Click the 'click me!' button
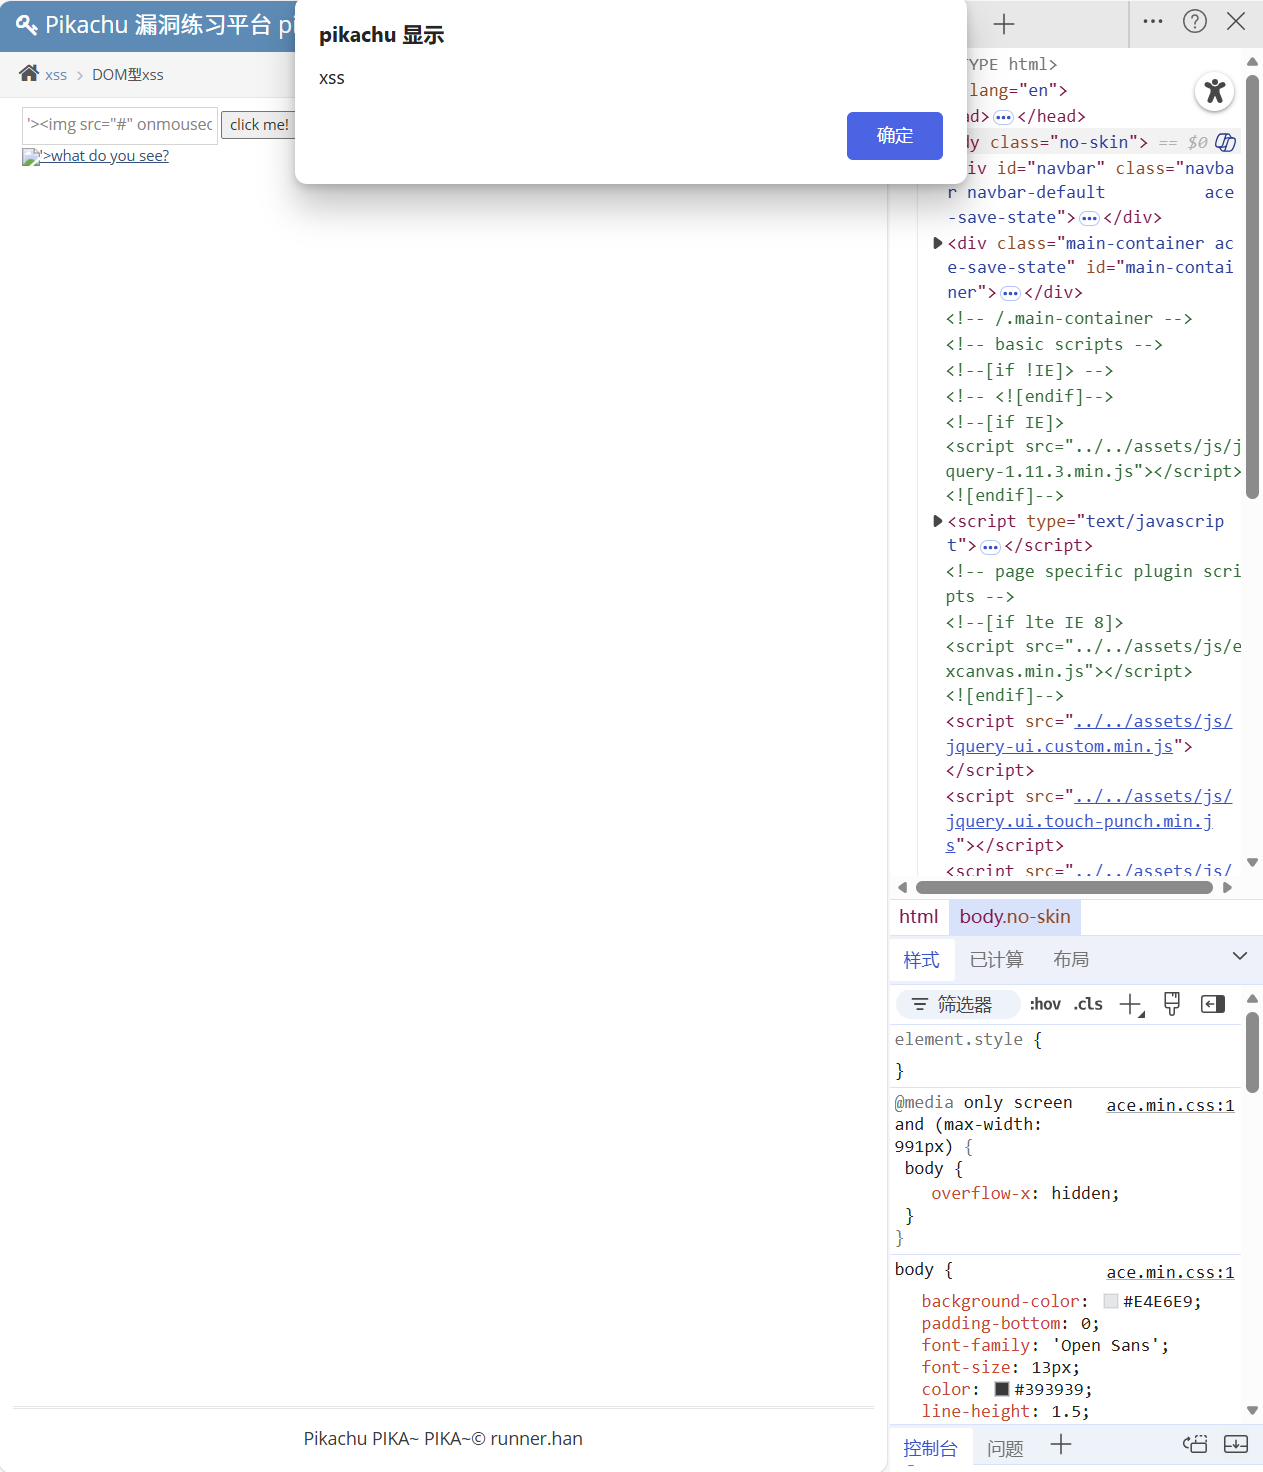 click(259, 125)
